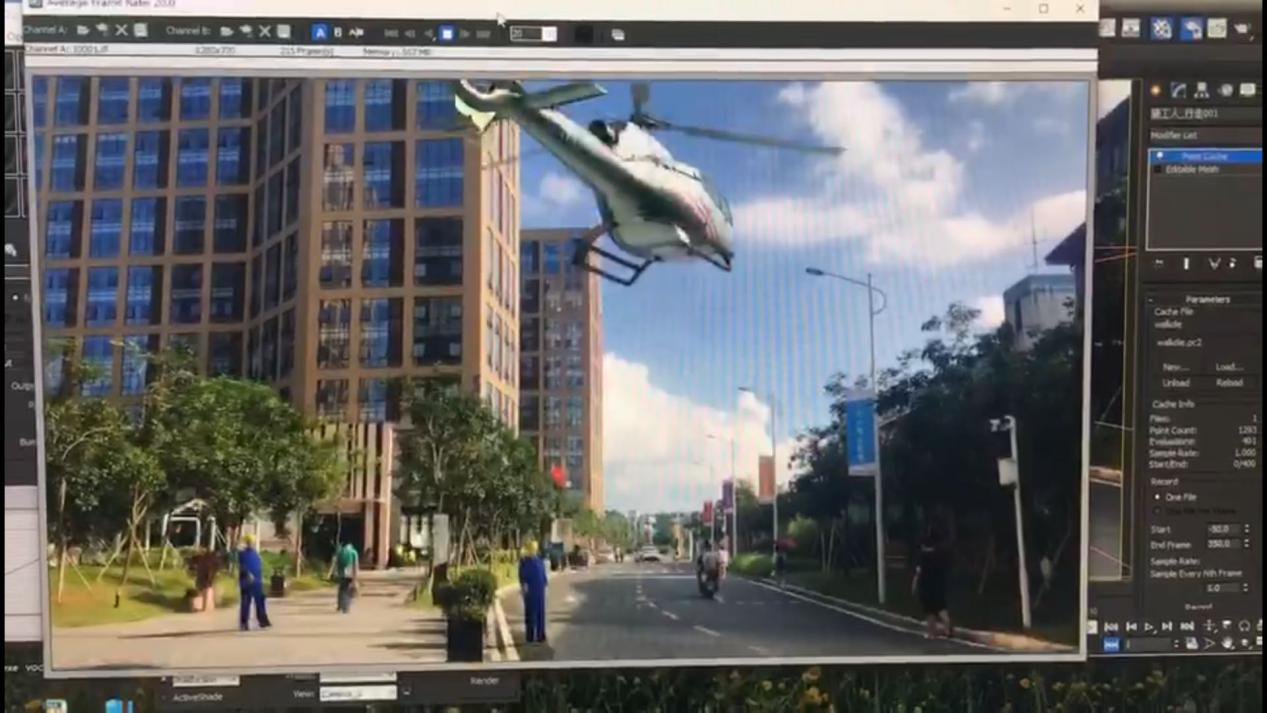
Task: Open a file in Channel B
Action: tap(226, 32)
